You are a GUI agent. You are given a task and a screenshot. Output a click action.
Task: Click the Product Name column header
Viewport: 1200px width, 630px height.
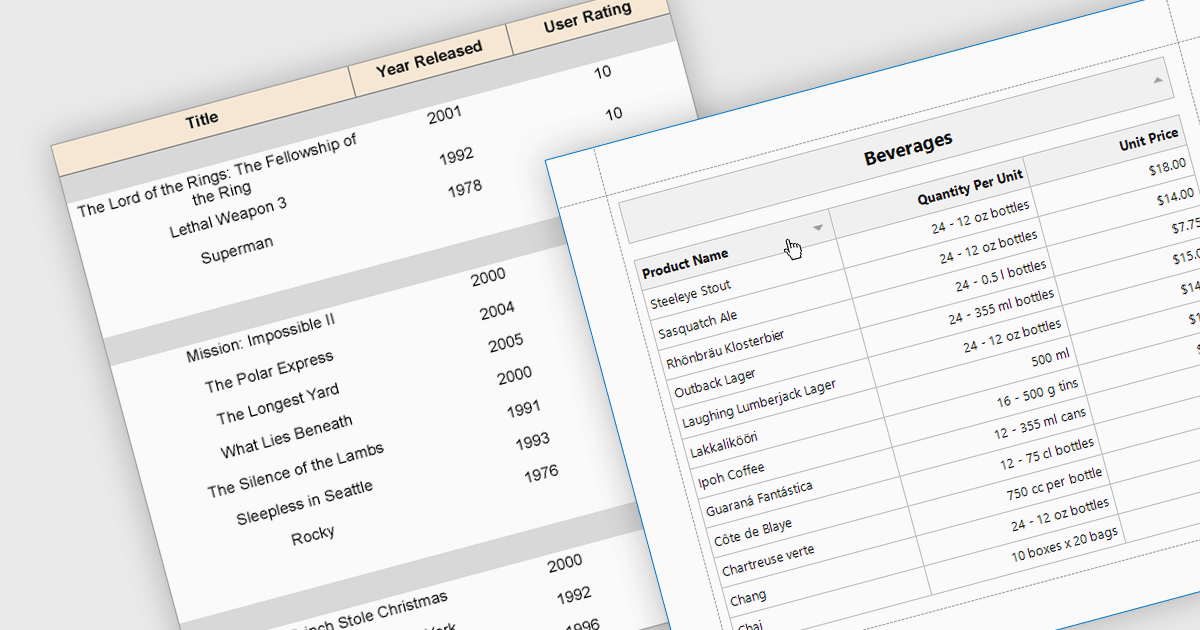pos(685,264)
